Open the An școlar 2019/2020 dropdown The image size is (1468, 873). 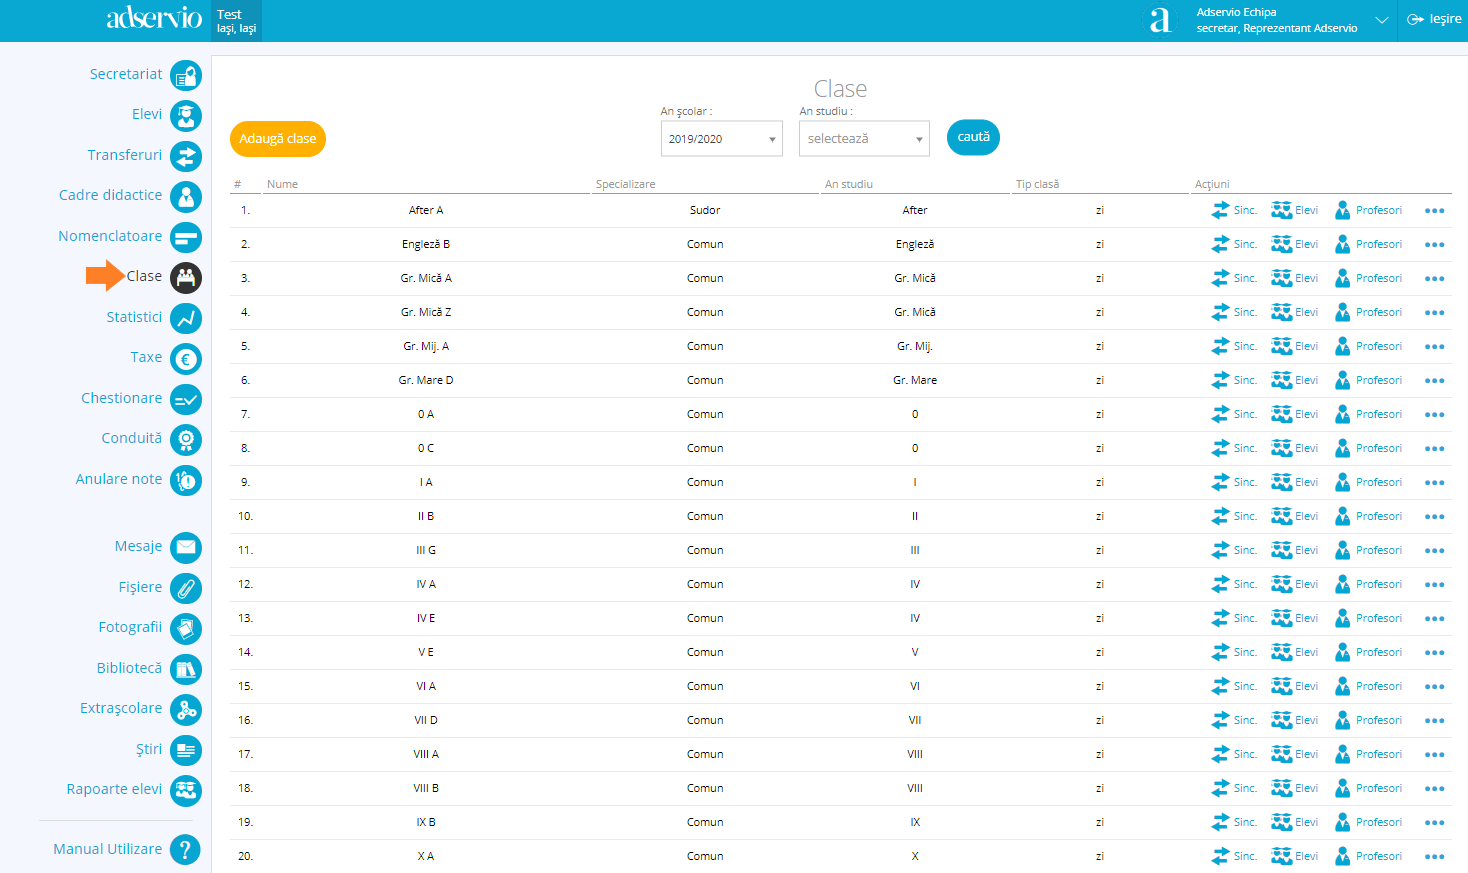[722, 138]
